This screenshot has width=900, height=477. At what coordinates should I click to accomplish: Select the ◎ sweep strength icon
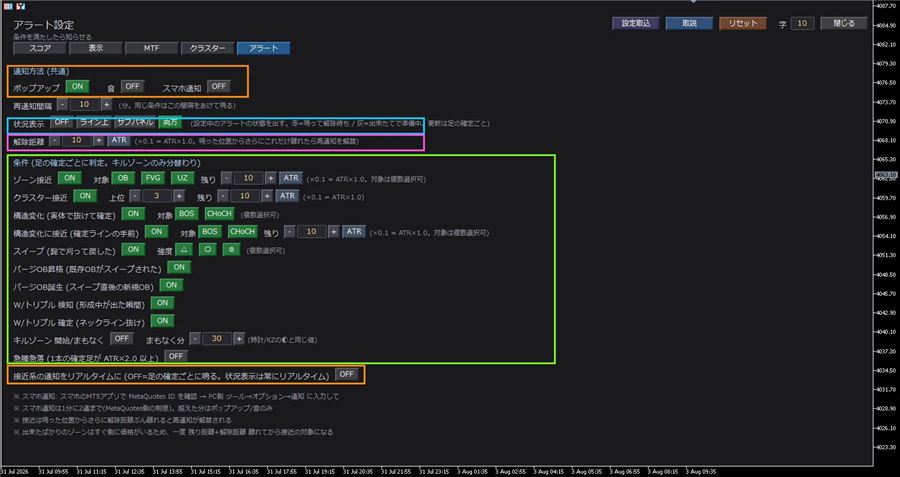pos(231,250)
